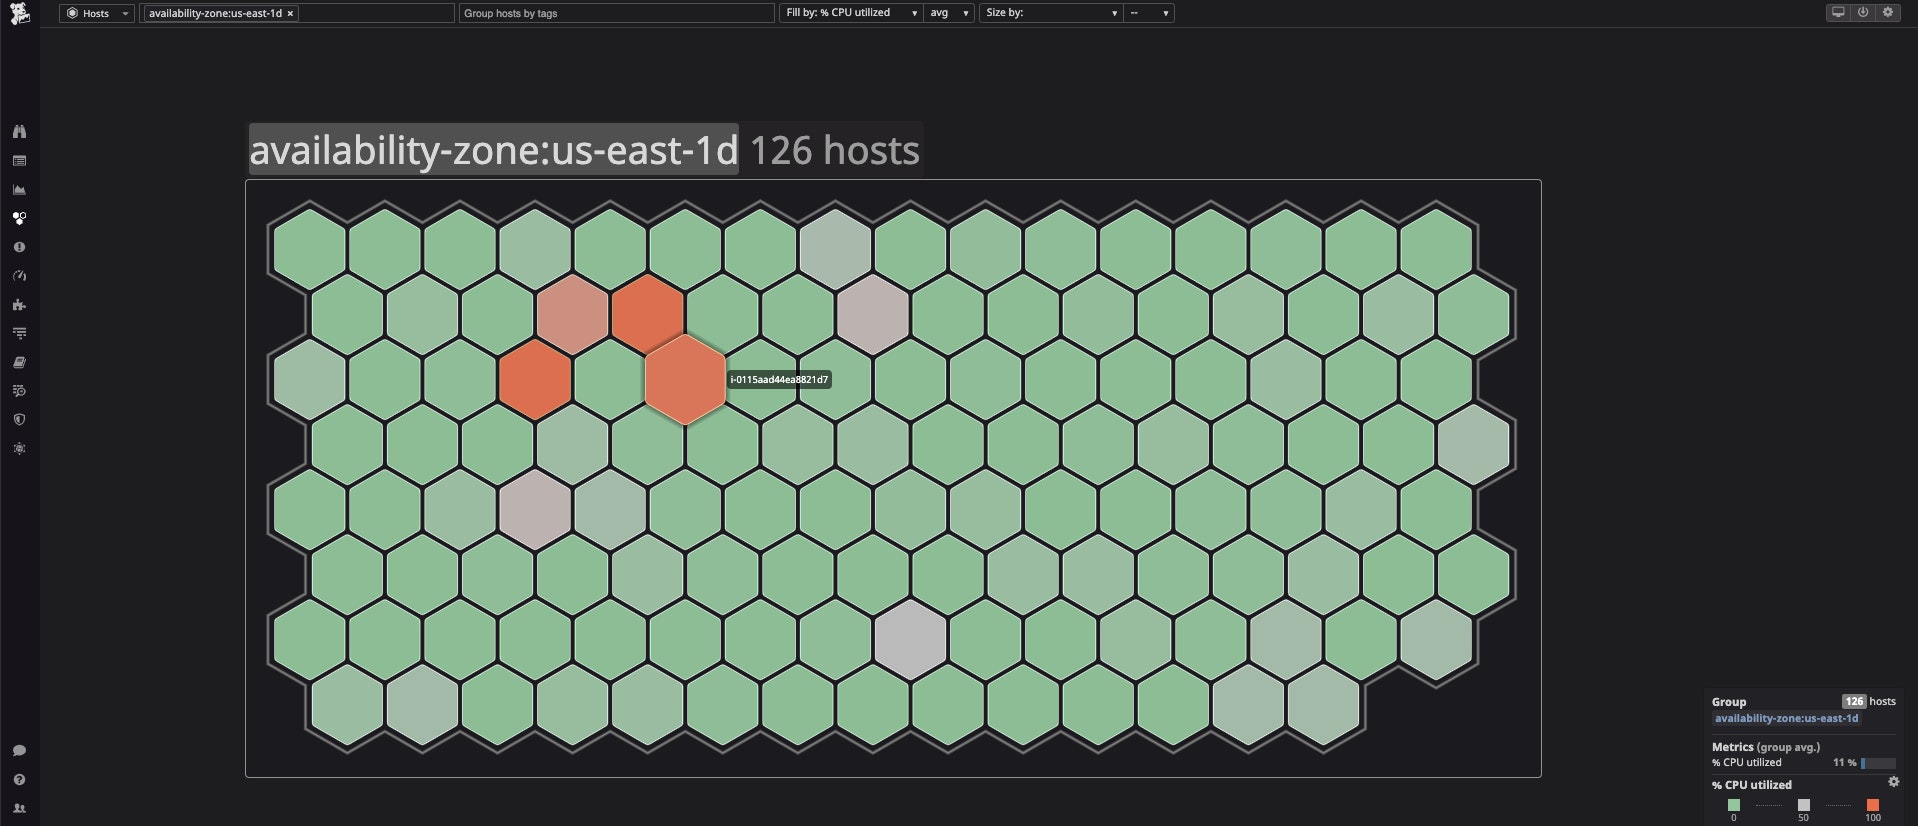Screen dimensions: 1918x826
Task: Open the chat bubble icon in sidebar
Action: pos(19,750)
